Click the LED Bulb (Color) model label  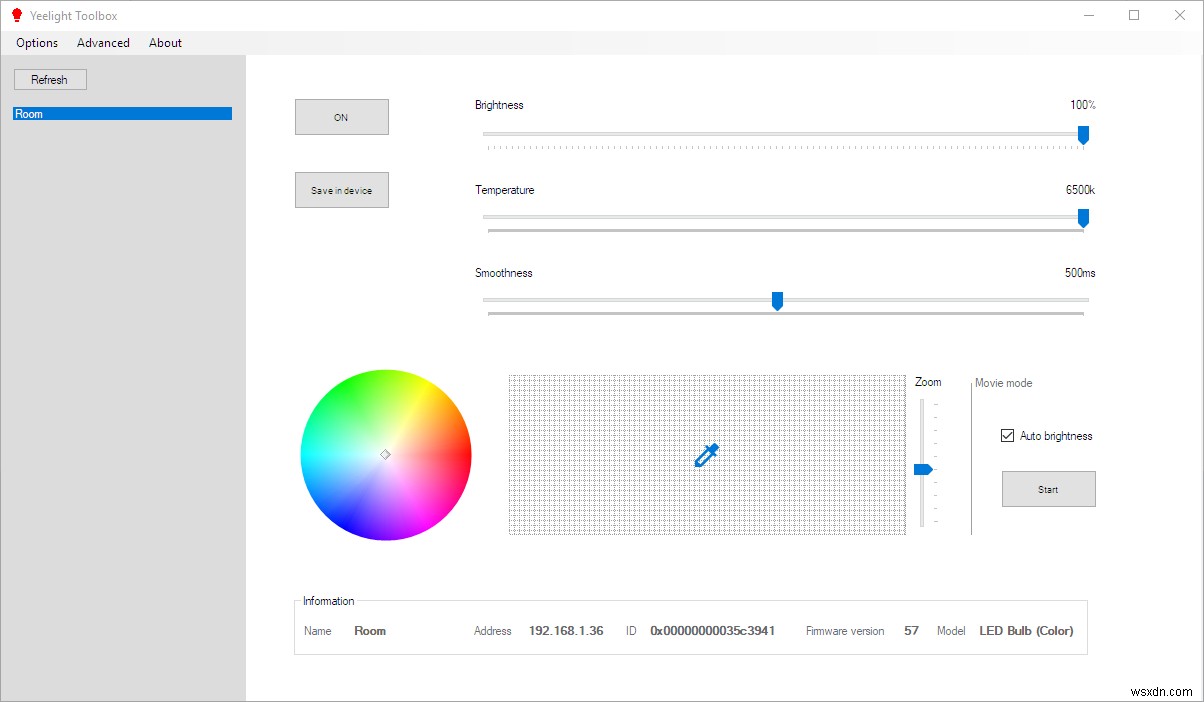tap(1027, 631)
